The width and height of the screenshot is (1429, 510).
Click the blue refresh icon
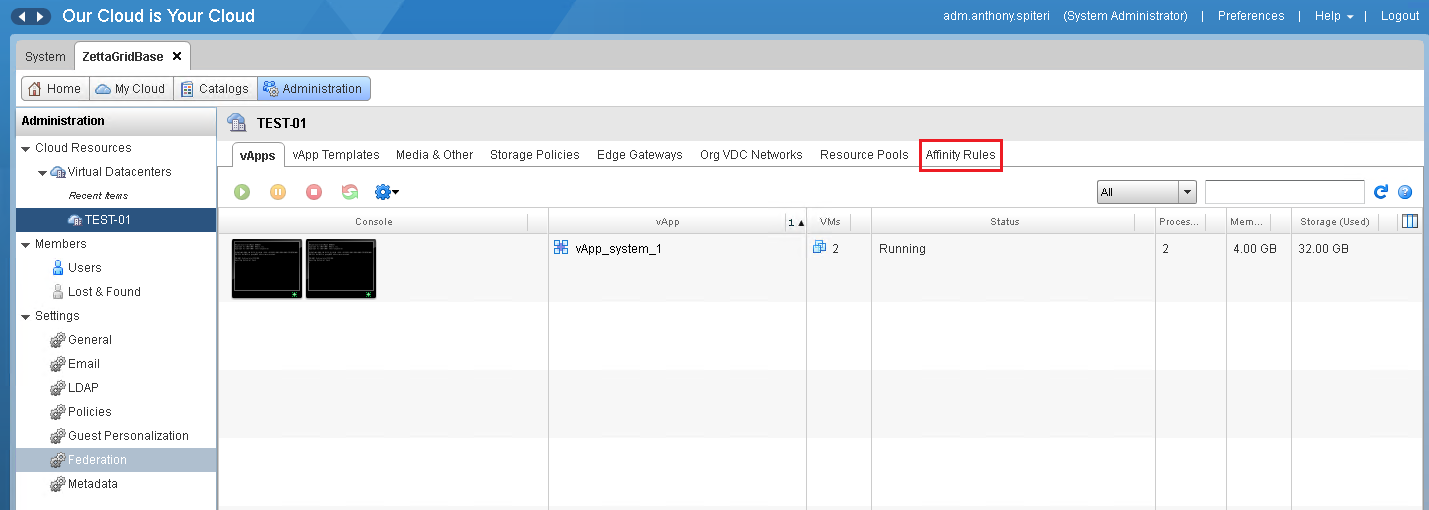[1381, 192]
